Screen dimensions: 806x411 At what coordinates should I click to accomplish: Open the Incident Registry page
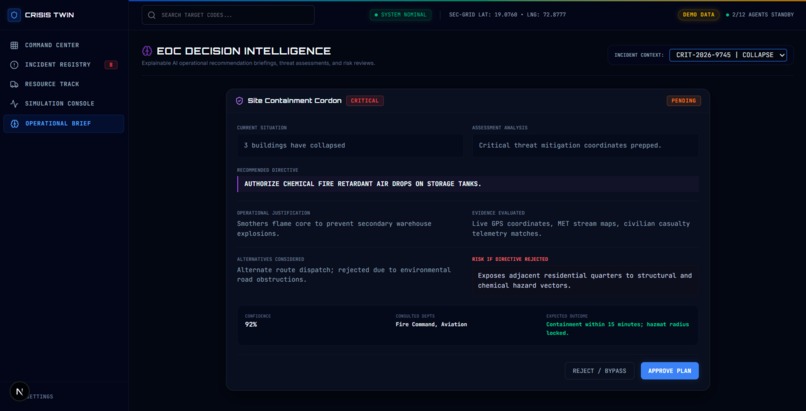(64, 65)
